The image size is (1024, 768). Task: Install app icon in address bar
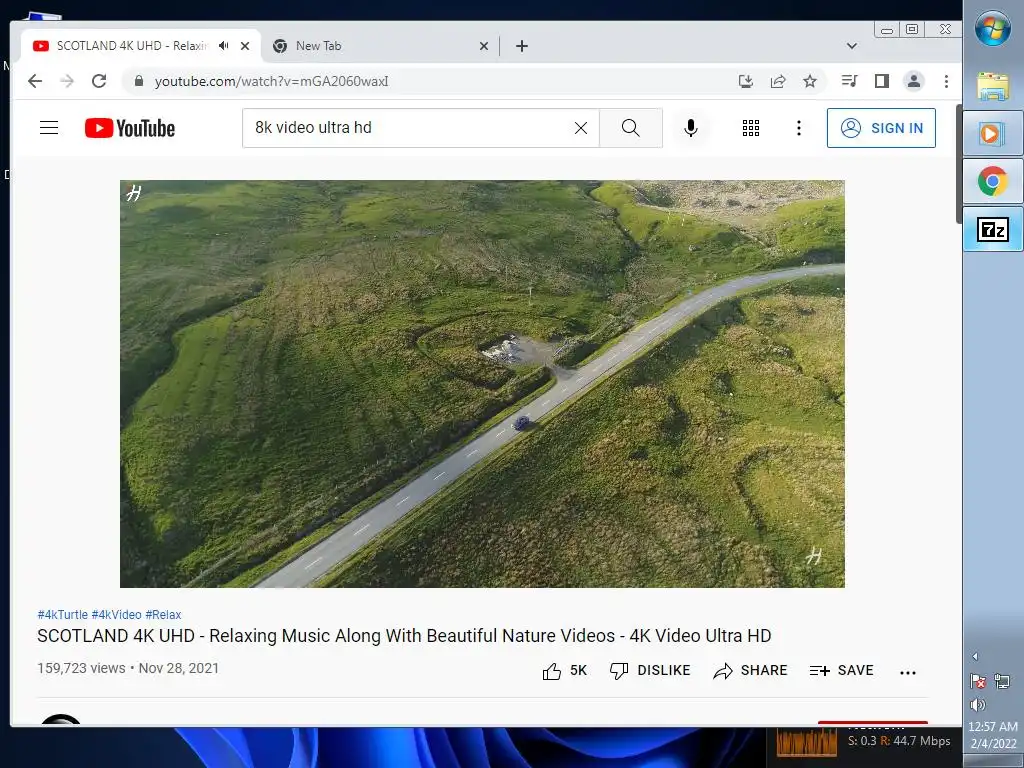[745, 81]
